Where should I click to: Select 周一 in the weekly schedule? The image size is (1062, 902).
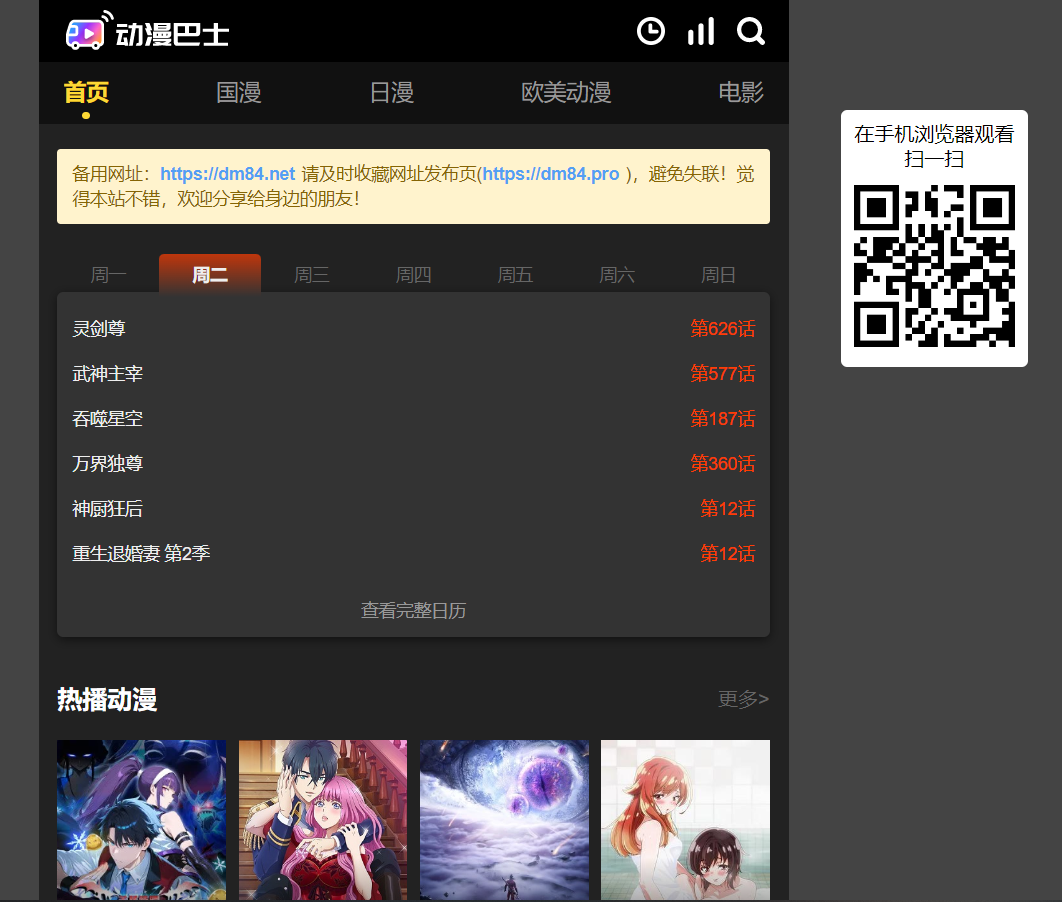point(108,275)
